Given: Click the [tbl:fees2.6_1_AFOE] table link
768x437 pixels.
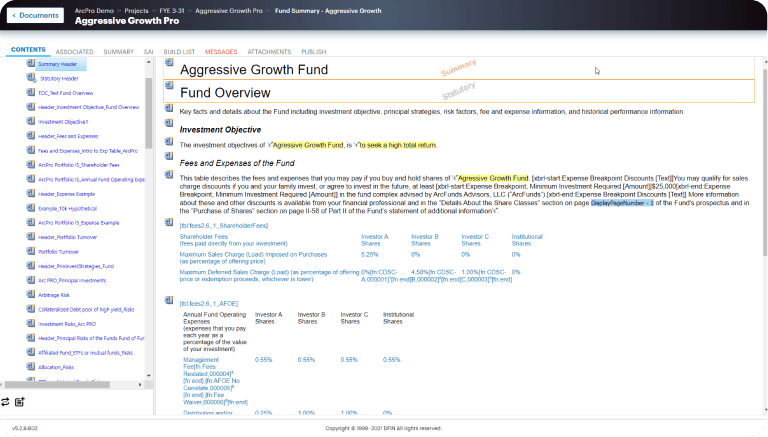Looking at the screenshot, I should (209, 303).
